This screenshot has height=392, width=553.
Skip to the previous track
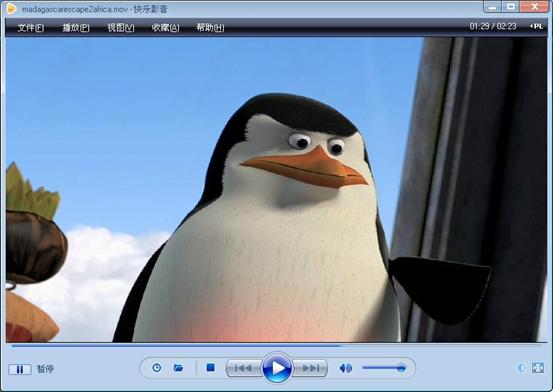tap(244, 368)
